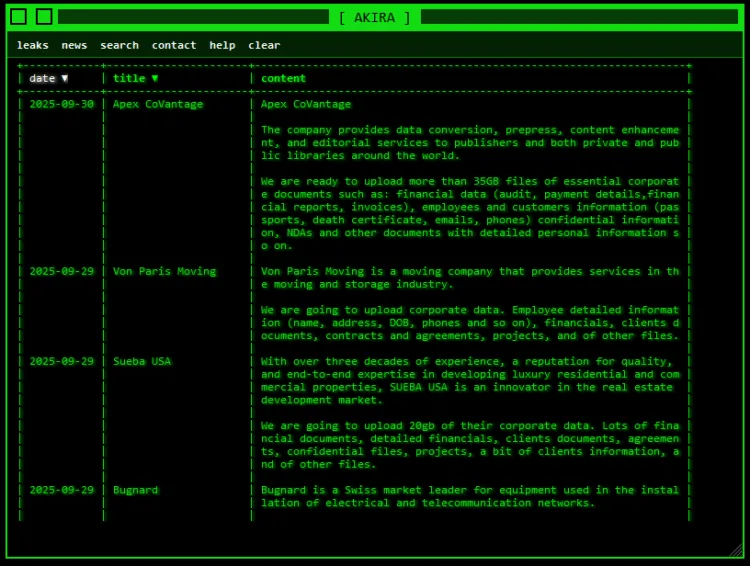750x566 pixels.
Task: Select the help command
Action: pos(222,45)
